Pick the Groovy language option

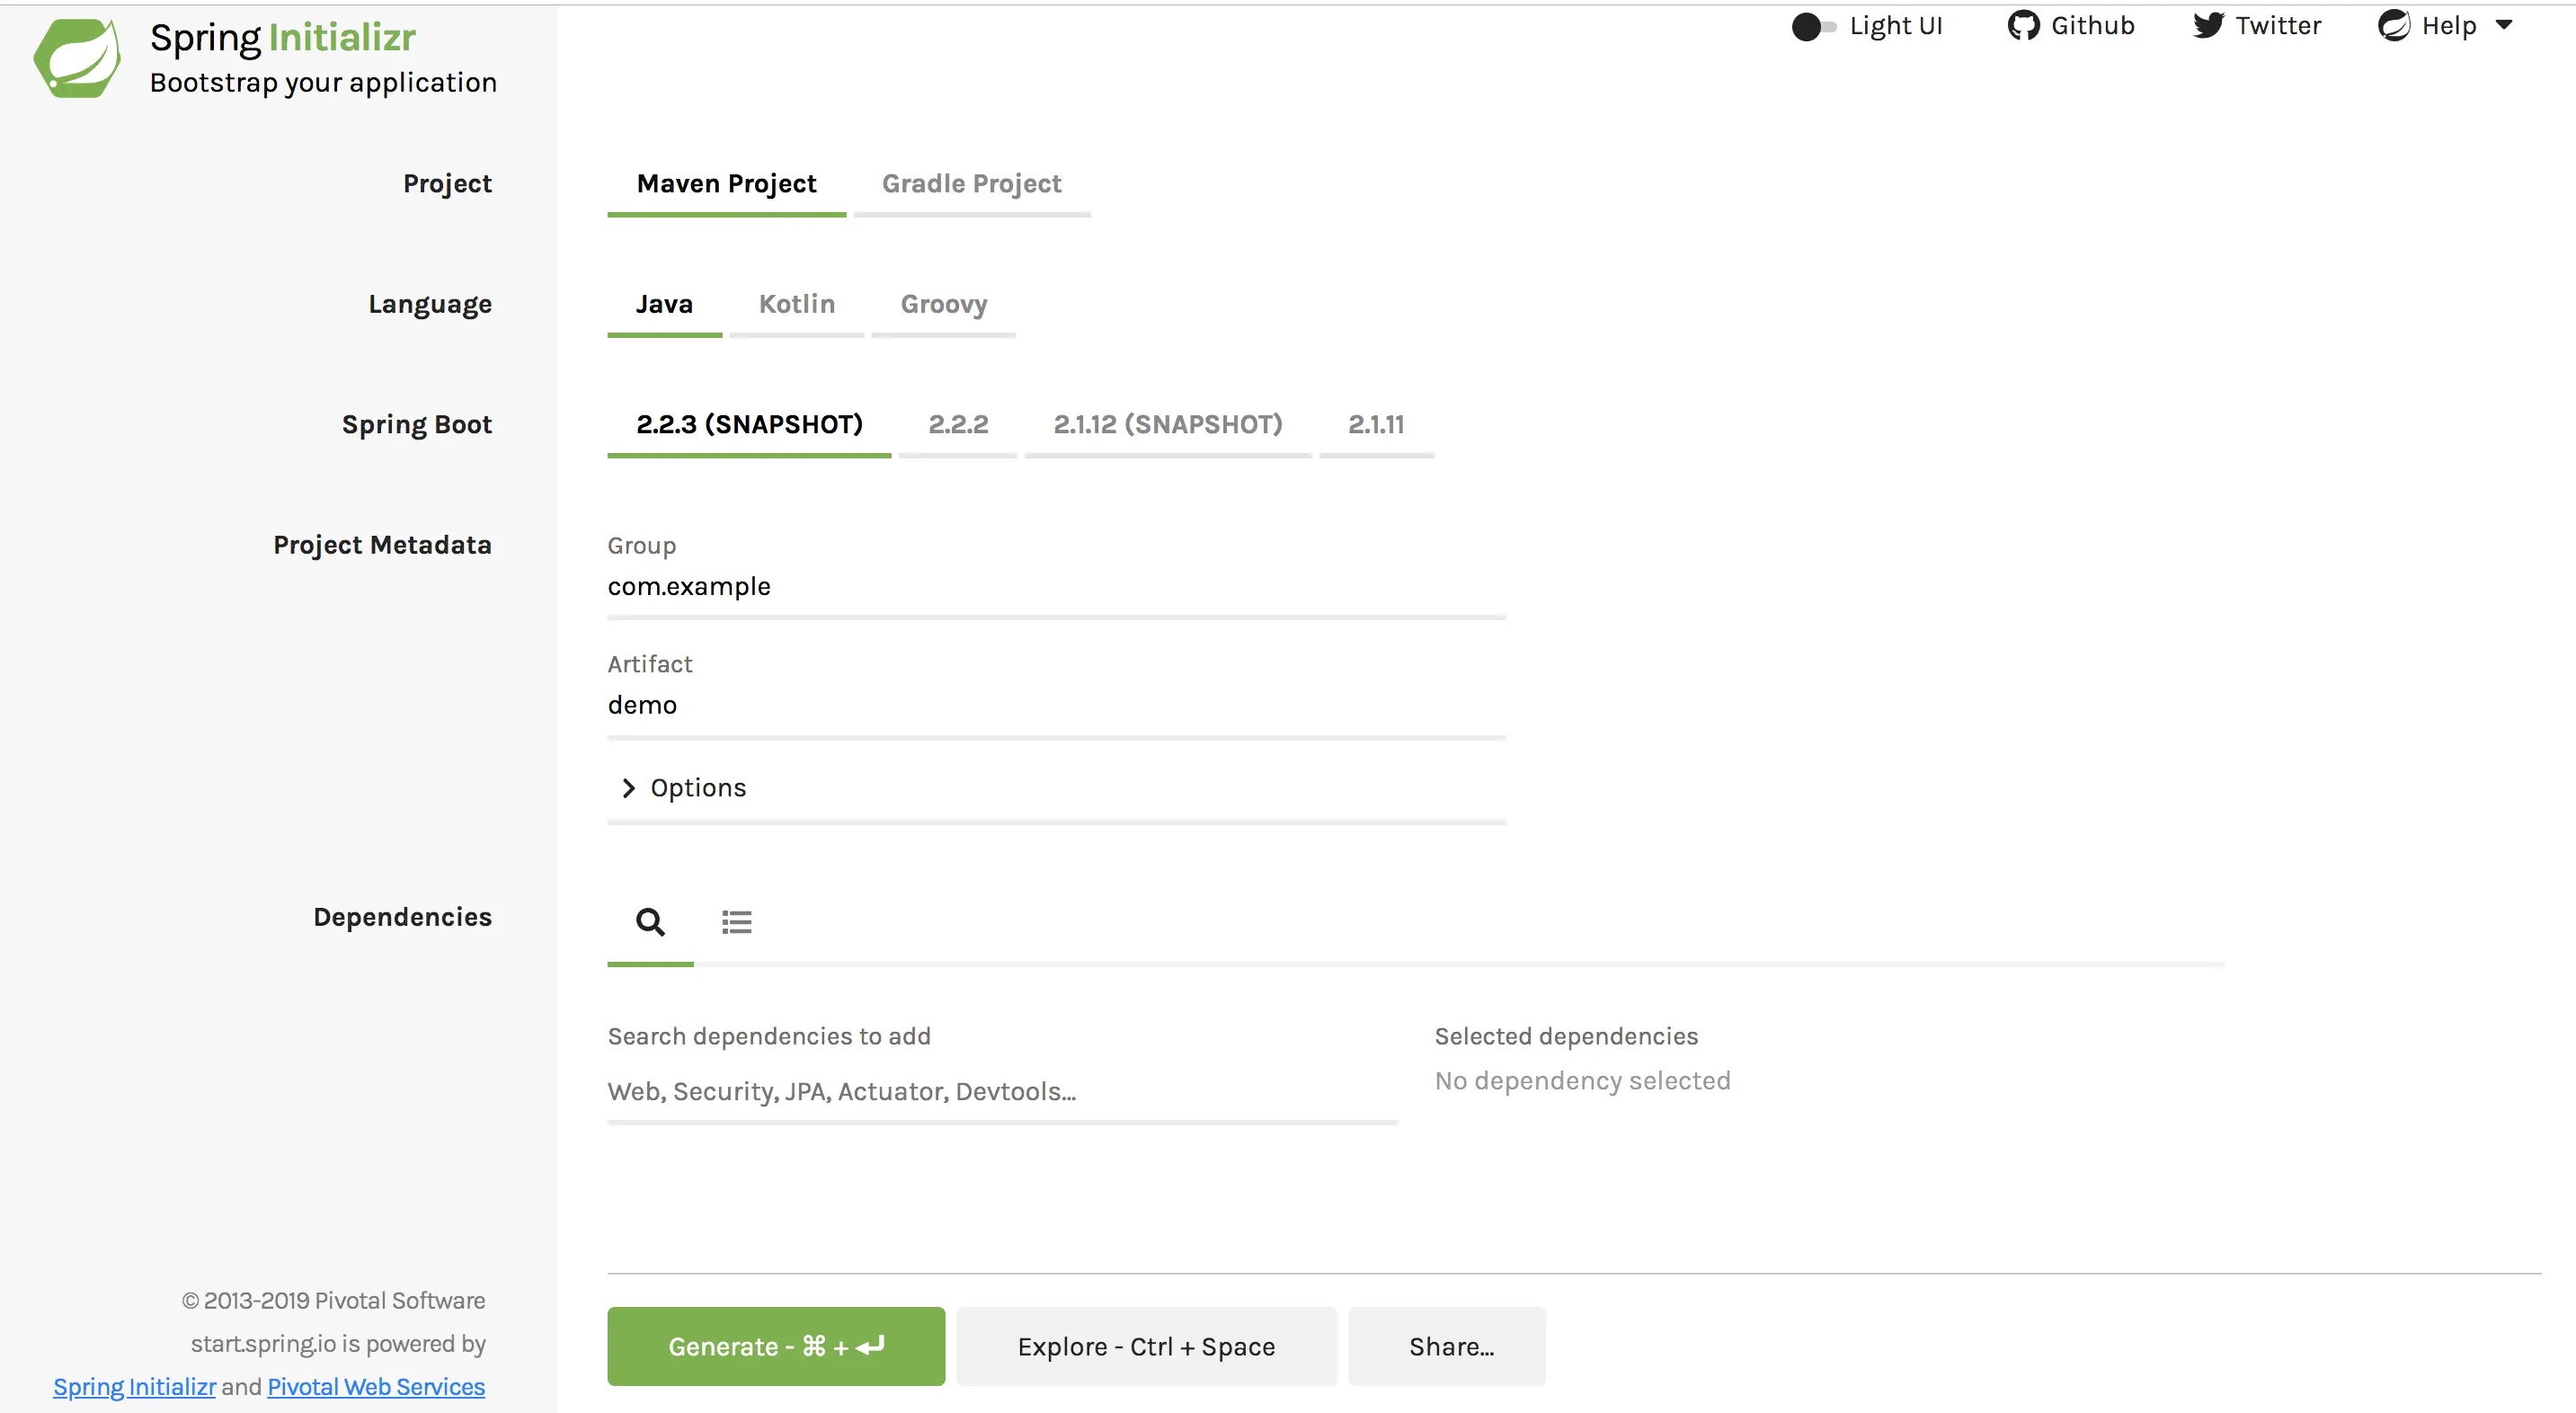pyautogui.click(x=943, y=304)
